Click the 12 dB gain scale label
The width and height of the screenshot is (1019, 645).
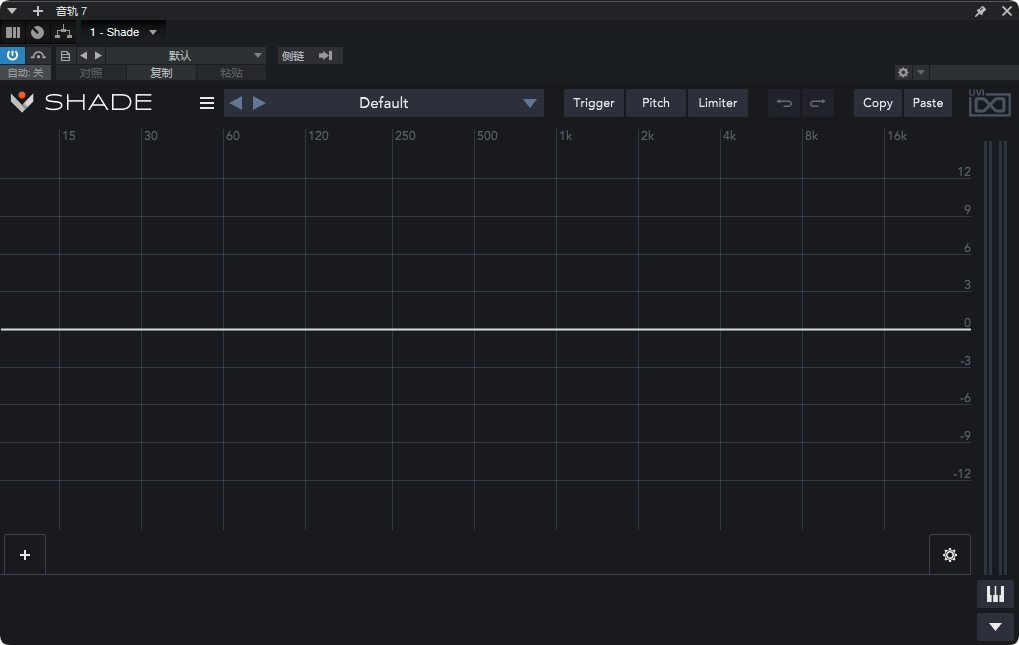tap(964, 171)
